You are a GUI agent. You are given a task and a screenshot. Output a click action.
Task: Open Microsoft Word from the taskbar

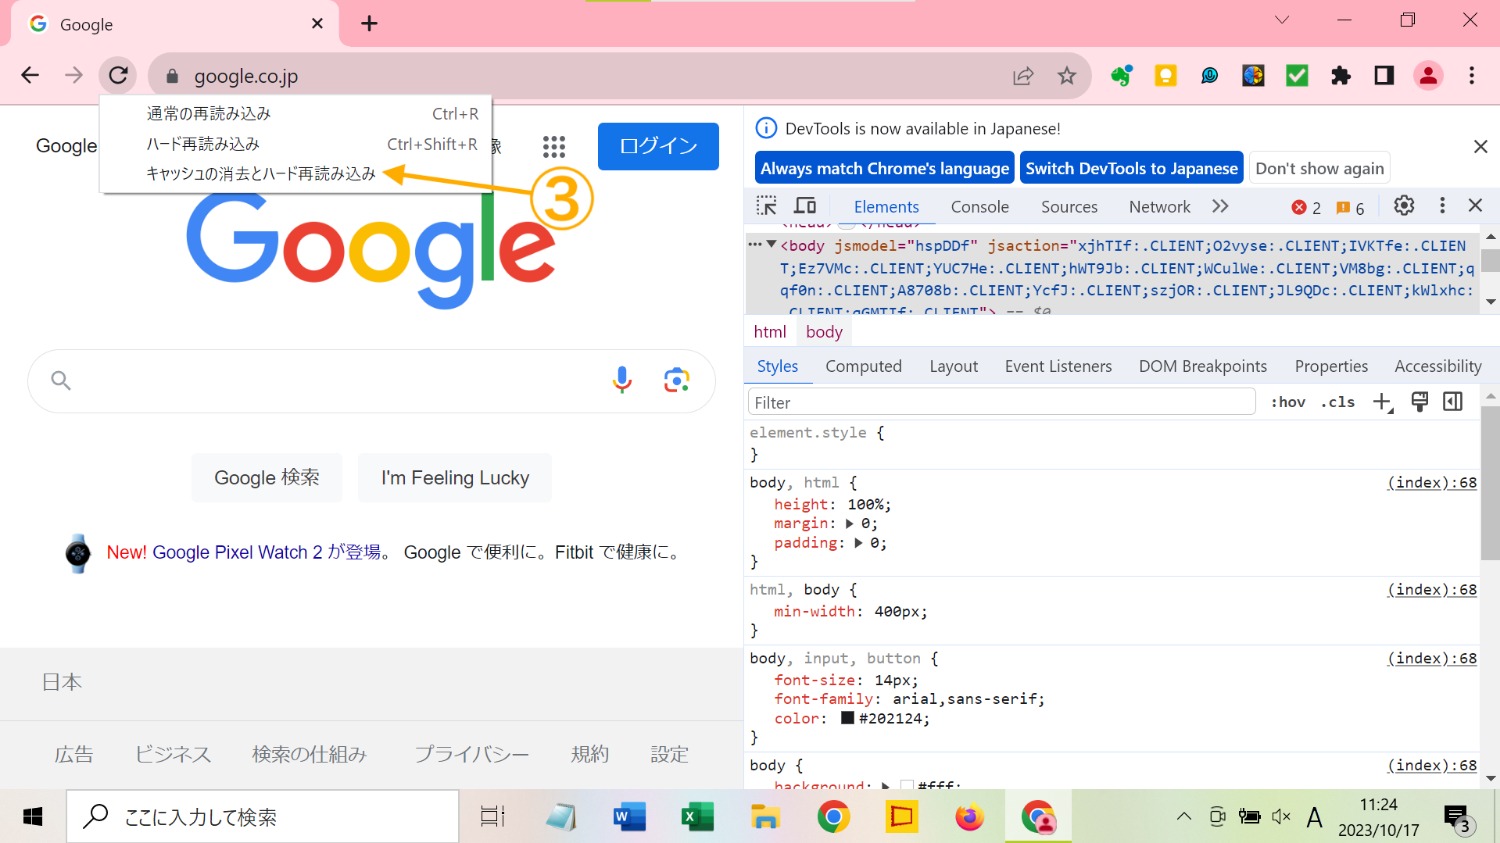click(630, 817)
